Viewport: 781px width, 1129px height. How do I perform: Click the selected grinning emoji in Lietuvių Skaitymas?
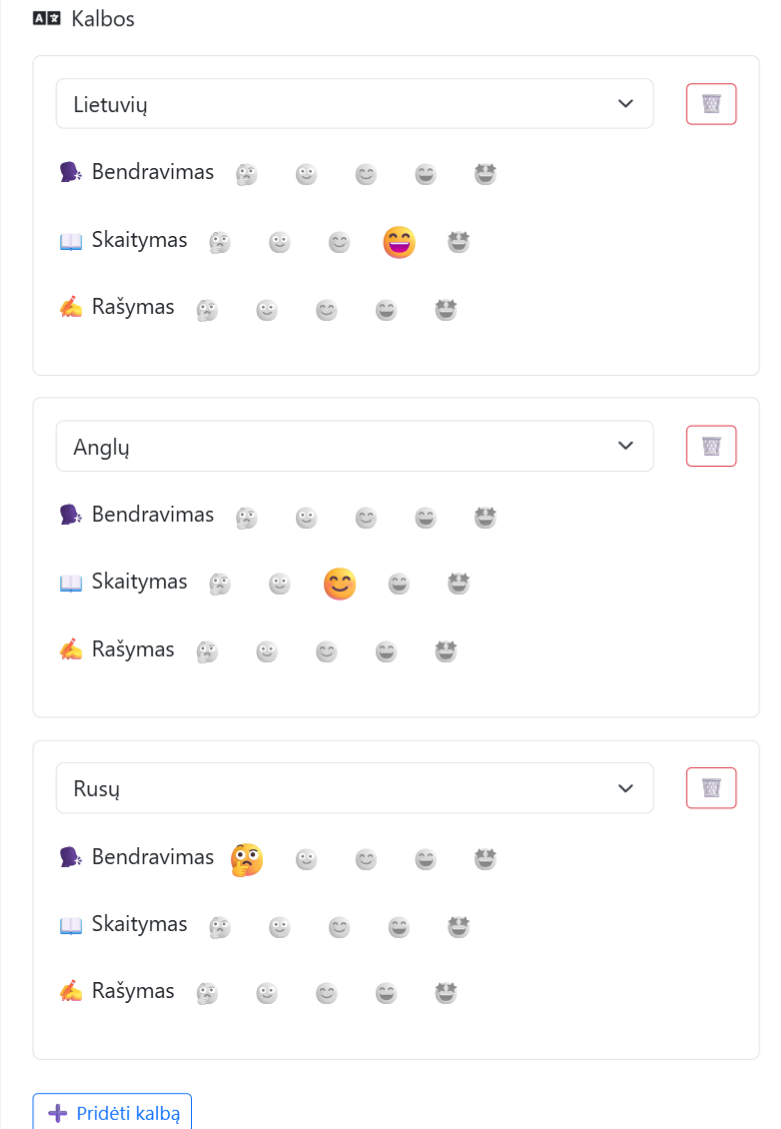(x=399, y=242)
